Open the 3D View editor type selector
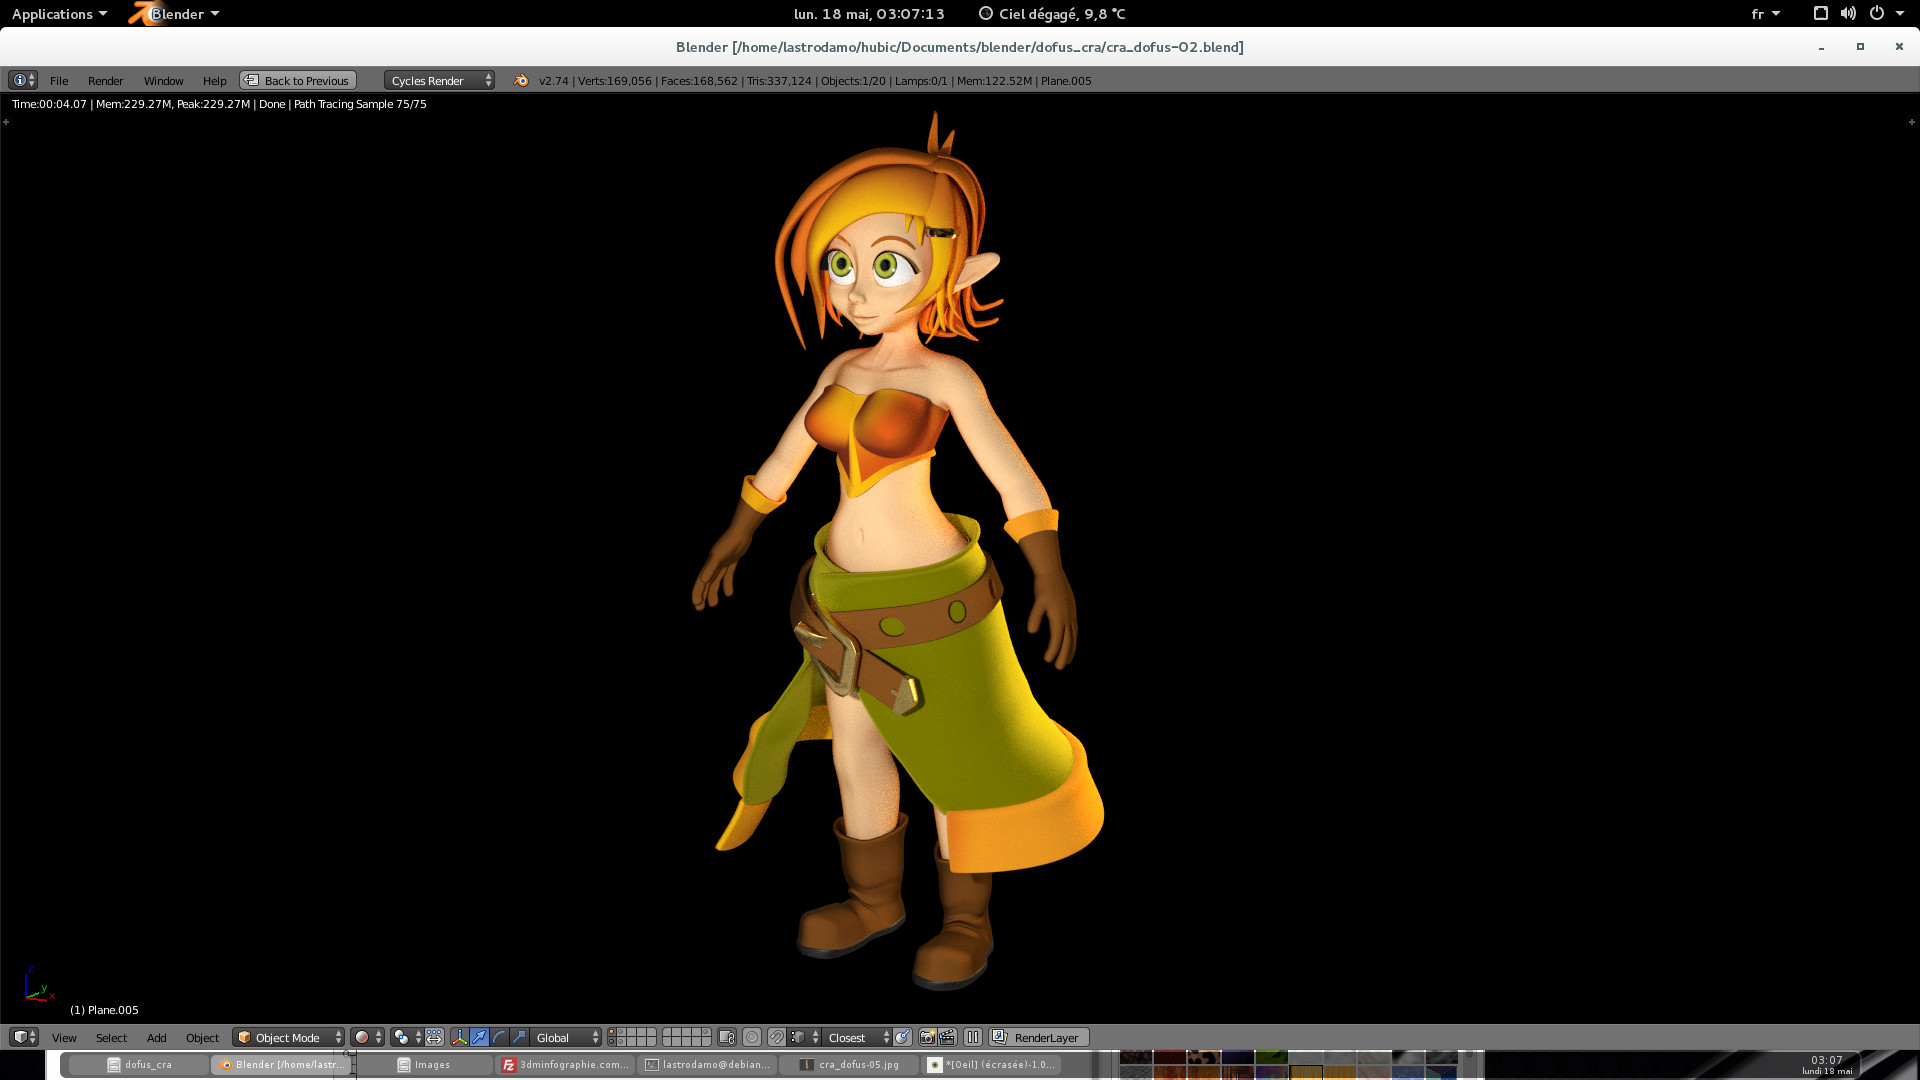 coord(24,1037)
